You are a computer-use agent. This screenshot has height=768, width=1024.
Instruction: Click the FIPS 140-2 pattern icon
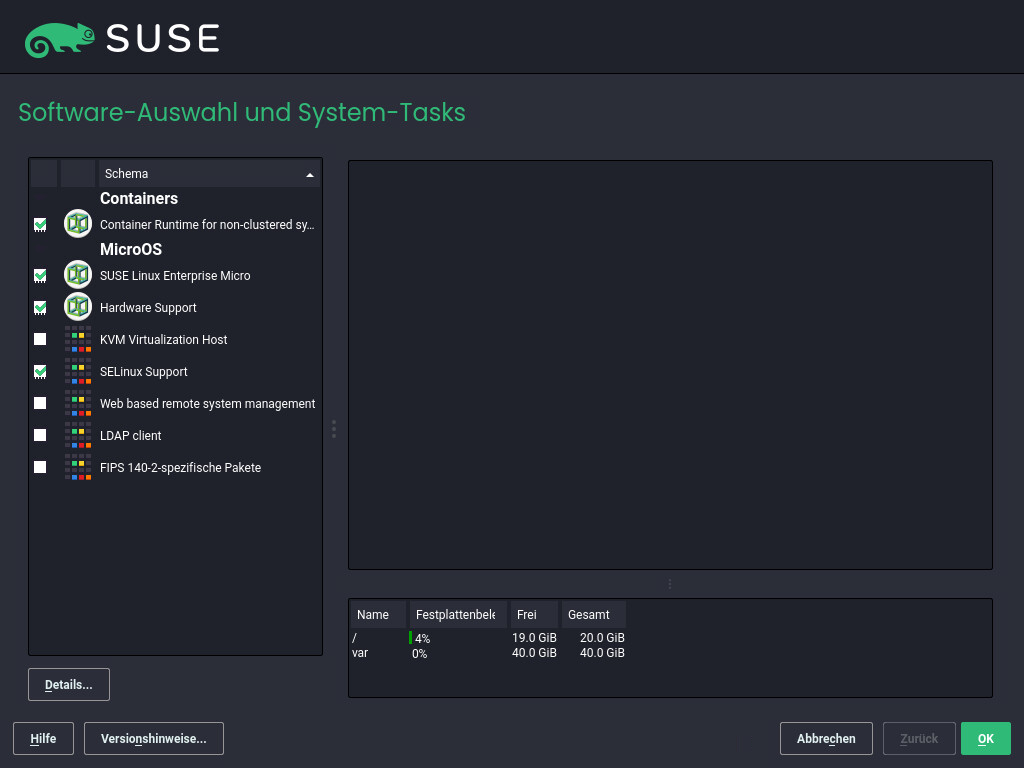coord(78,467)
